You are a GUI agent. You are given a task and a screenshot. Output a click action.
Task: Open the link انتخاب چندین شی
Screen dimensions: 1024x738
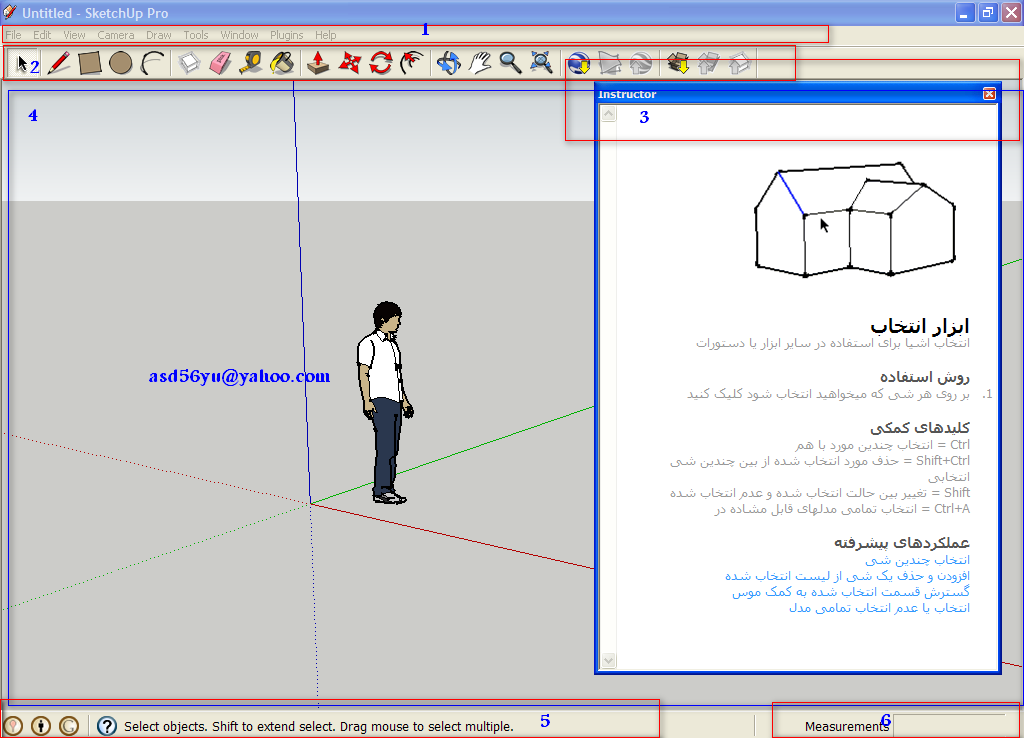(918, 560)
